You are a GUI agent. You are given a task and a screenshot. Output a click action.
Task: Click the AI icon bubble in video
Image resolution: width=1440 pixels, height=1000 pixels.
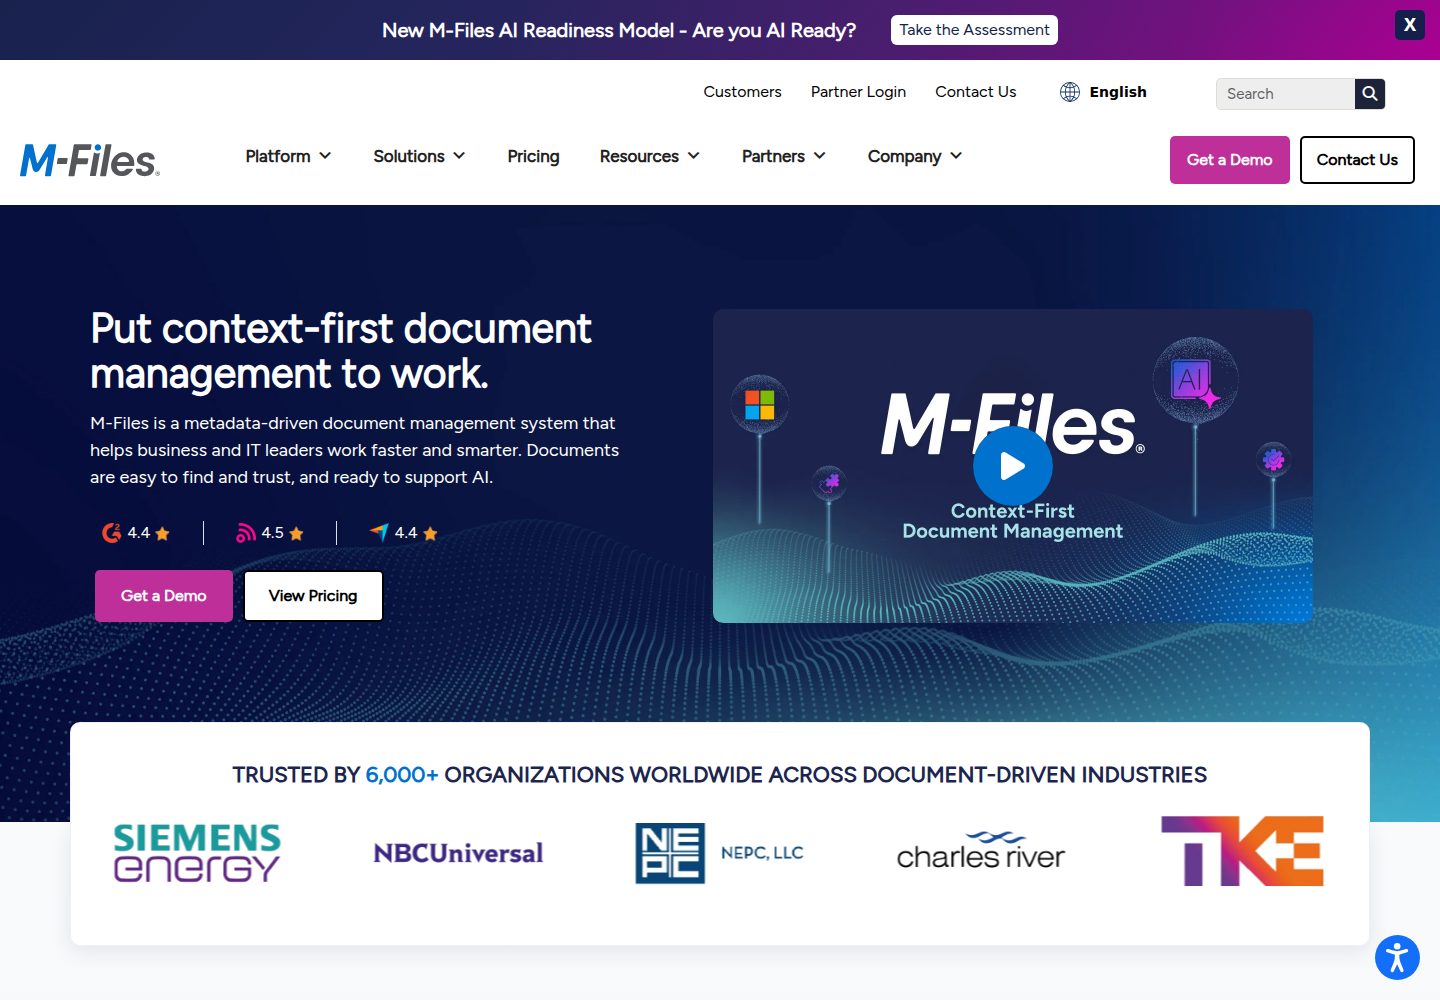pos(1195,381)
